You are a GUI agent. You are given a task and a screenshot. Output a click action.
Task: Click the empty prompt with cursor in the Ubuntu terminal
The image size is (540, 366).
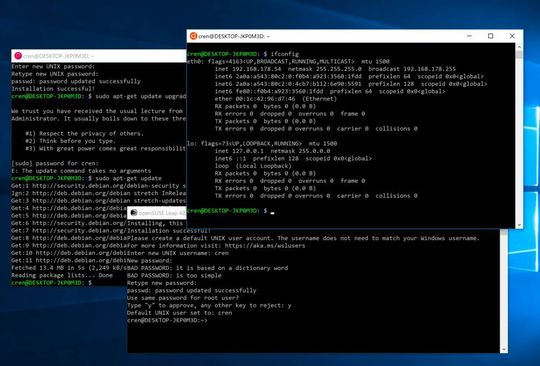[230, 211]
